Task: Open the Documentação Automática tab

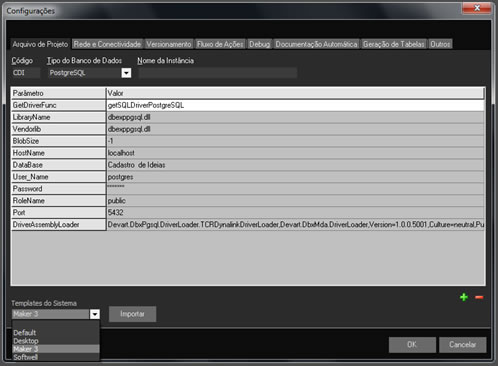Action: coord(316,44)
